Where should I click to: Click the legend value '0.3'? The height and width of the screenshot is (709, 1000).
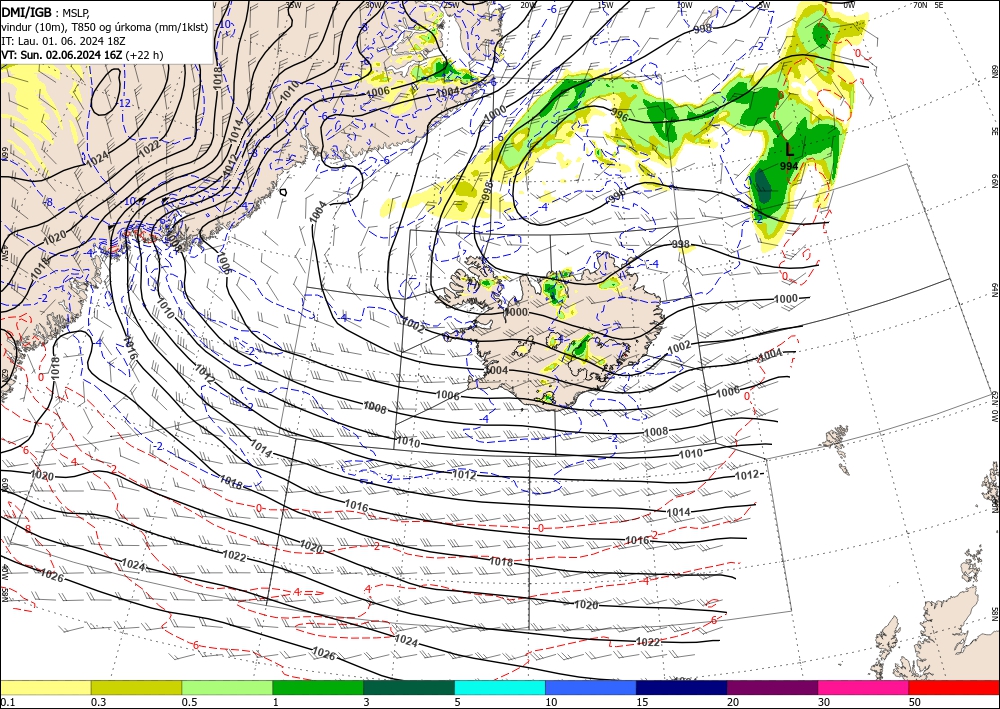pos(98,702)
